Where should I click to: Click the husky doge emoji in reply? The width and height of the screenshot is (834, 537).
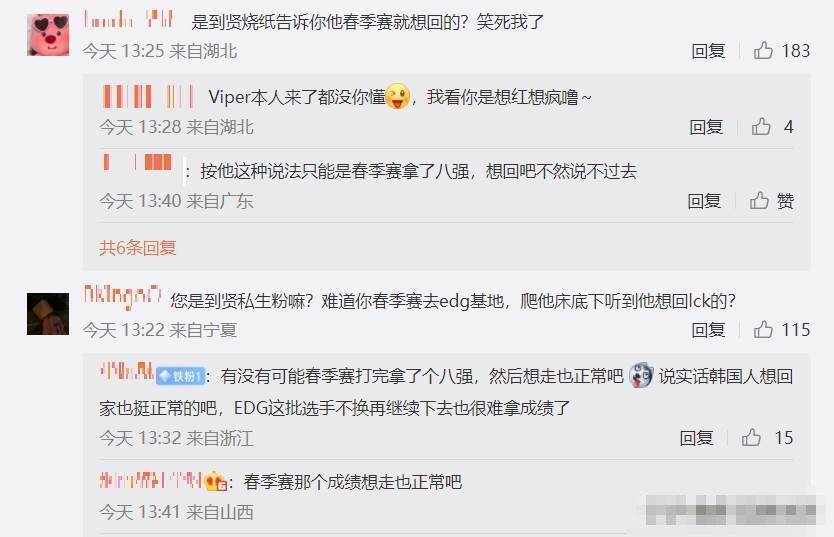point(641,376)
